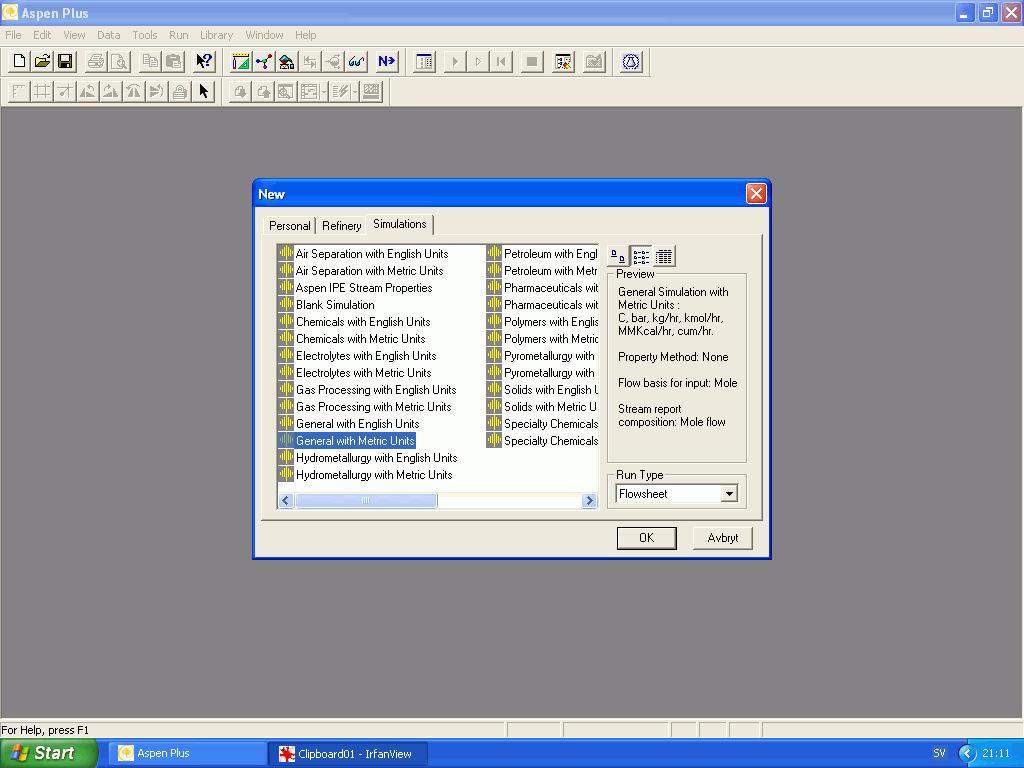
Task: Click the Paste toolbar icon
Action: tap(173, 61)
